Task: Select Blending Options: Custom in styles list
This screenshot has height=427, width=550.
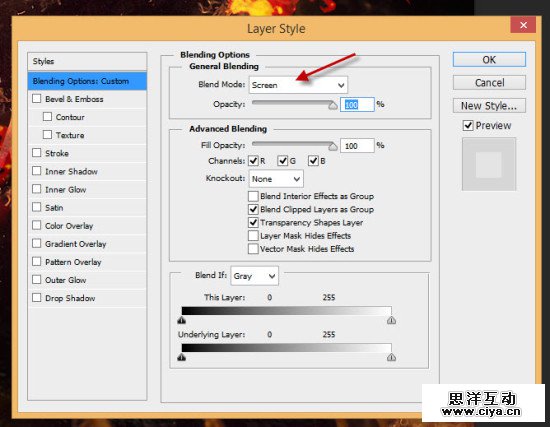Action: click(x=87, y=81)
